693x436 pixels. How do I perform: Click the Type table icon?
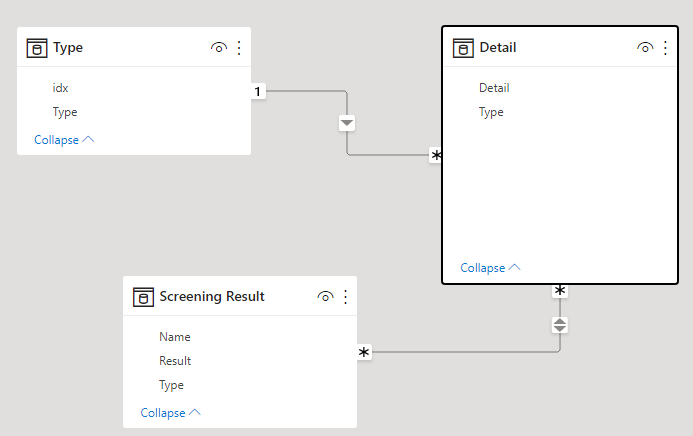pyautogui.click(x=37, y=48)
